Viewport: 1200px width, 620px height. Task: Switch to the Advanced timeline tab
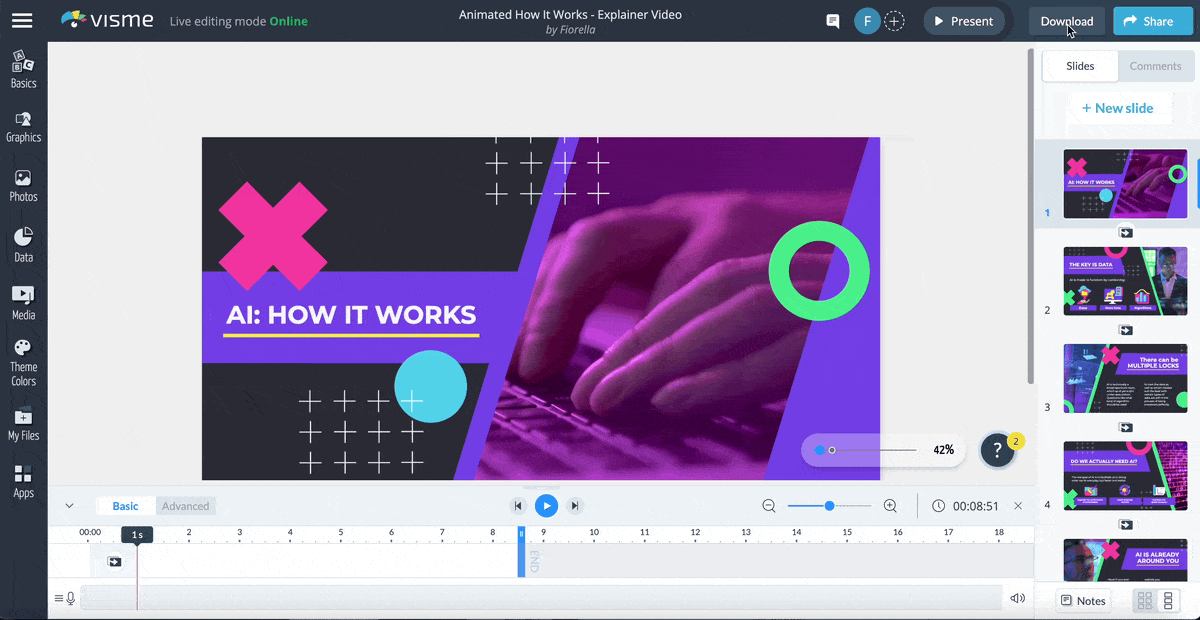[x=185, y=505]
